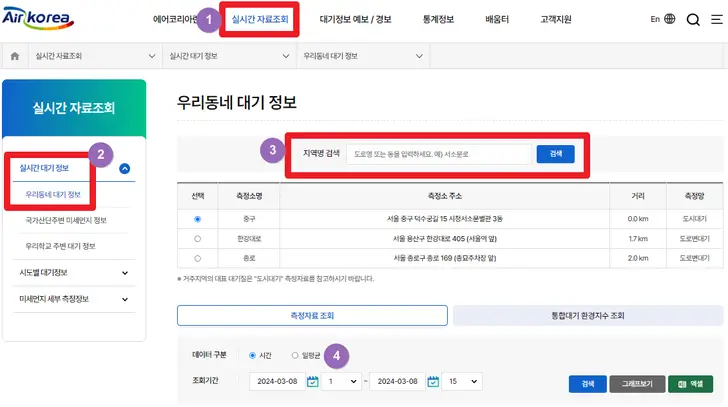Image resolution: width=728 pixels, height=407 pixels.
Task: Switch language with the En globe icon
Action: pyautogui.click(x=663, y=19)
